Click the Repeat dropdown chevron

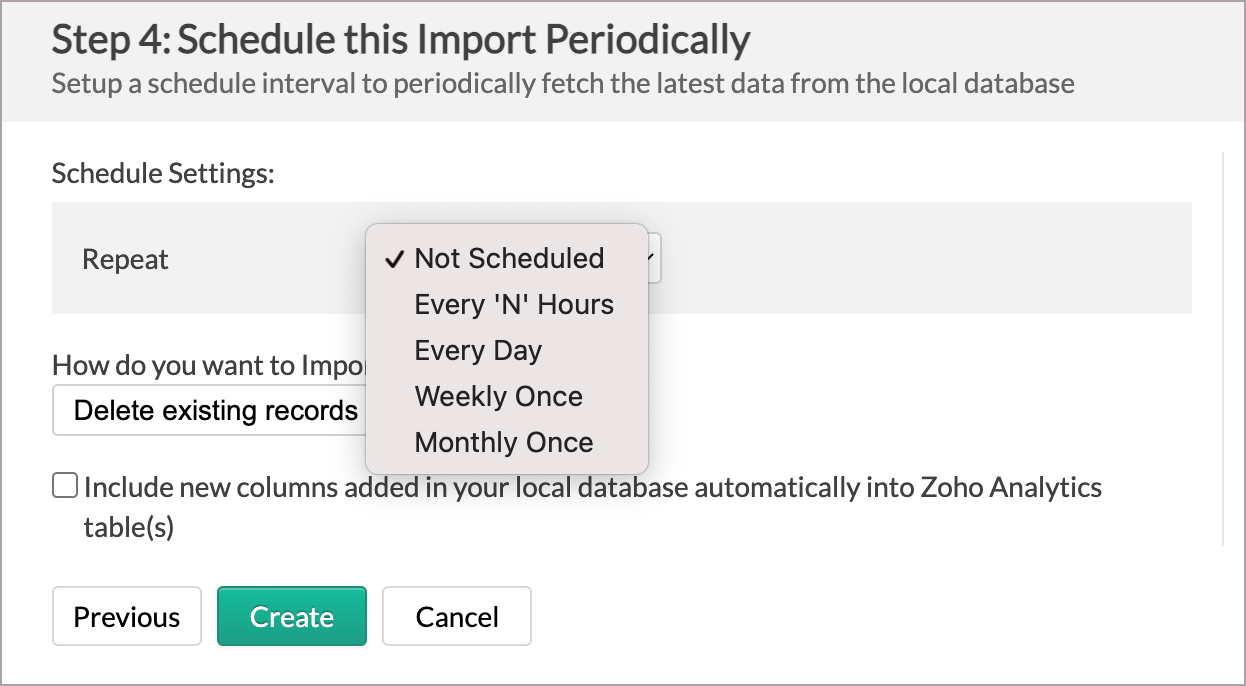pyautogui.click(x=651, y=258)
